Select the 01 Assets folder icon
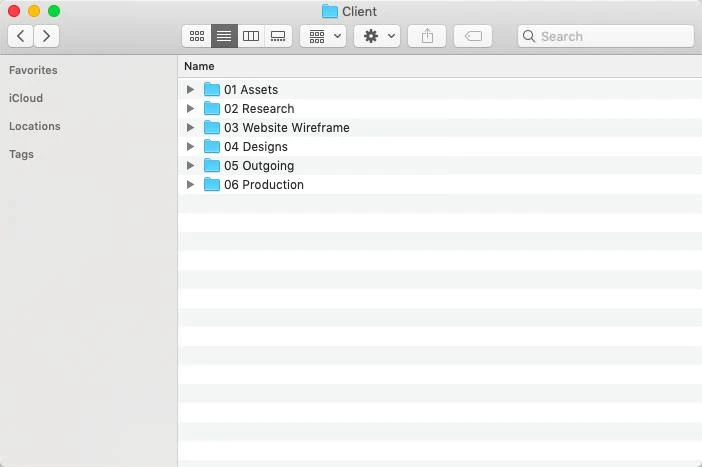The height and width of the screenshot is (467, 702). [x=212, y=90]
